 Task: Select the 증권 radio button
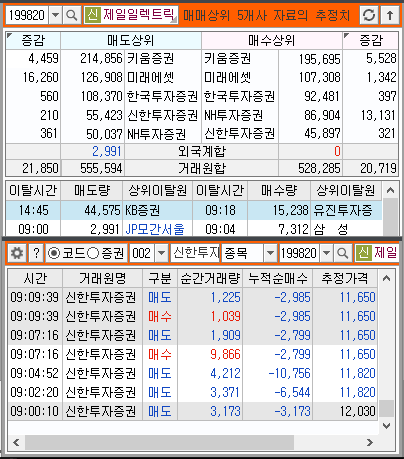click(93, 253)
